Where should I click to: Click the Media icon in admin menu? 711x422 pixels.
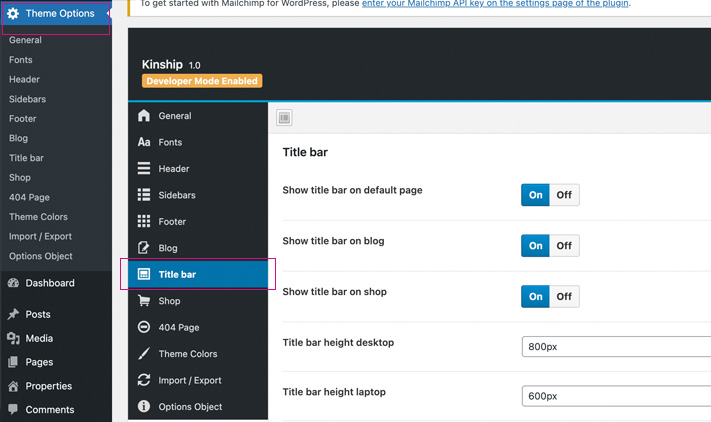click(x=13, y=338)
